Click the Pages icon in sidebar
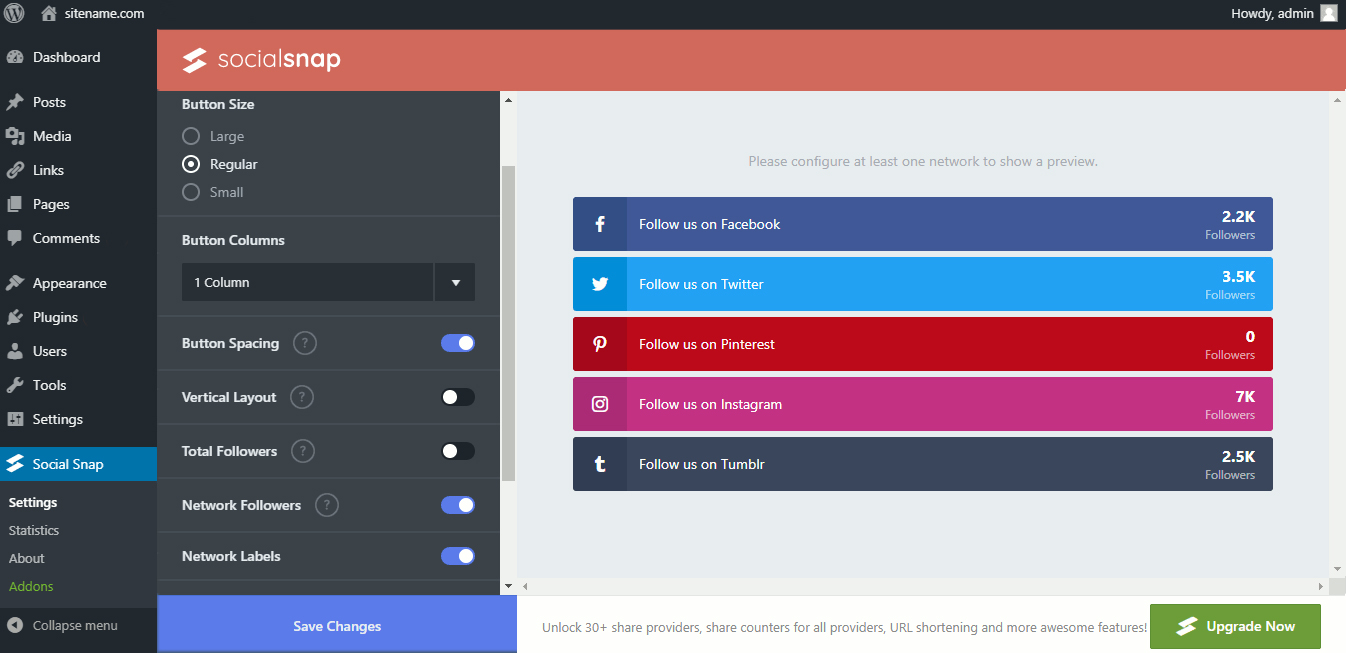The height and width of the screenshot is (653, 1346). coord(15,204)
